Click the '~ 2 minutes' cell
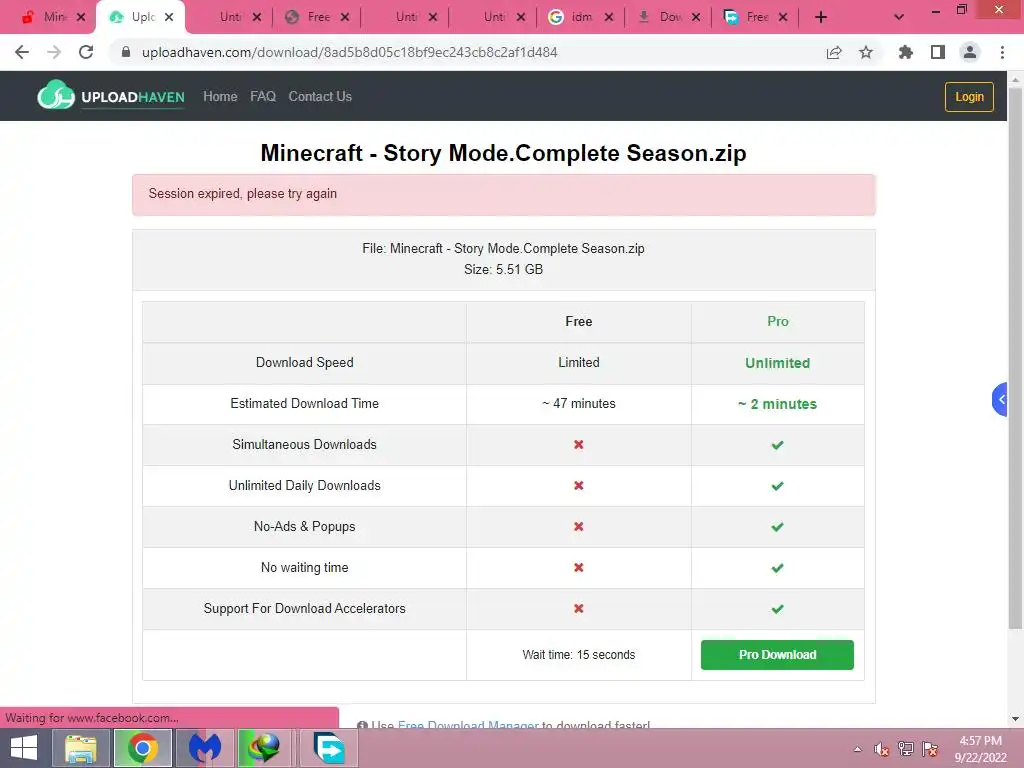This screenshot has width=1024, height=768. (777, 404)
